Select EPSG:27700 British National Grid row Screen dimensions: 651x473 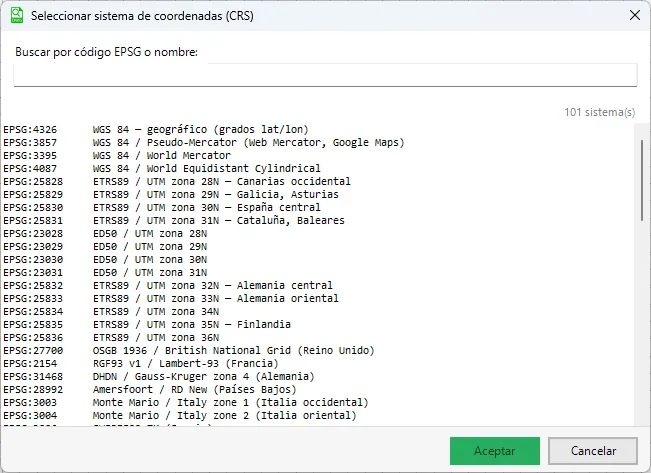click(x=318, y=350)
